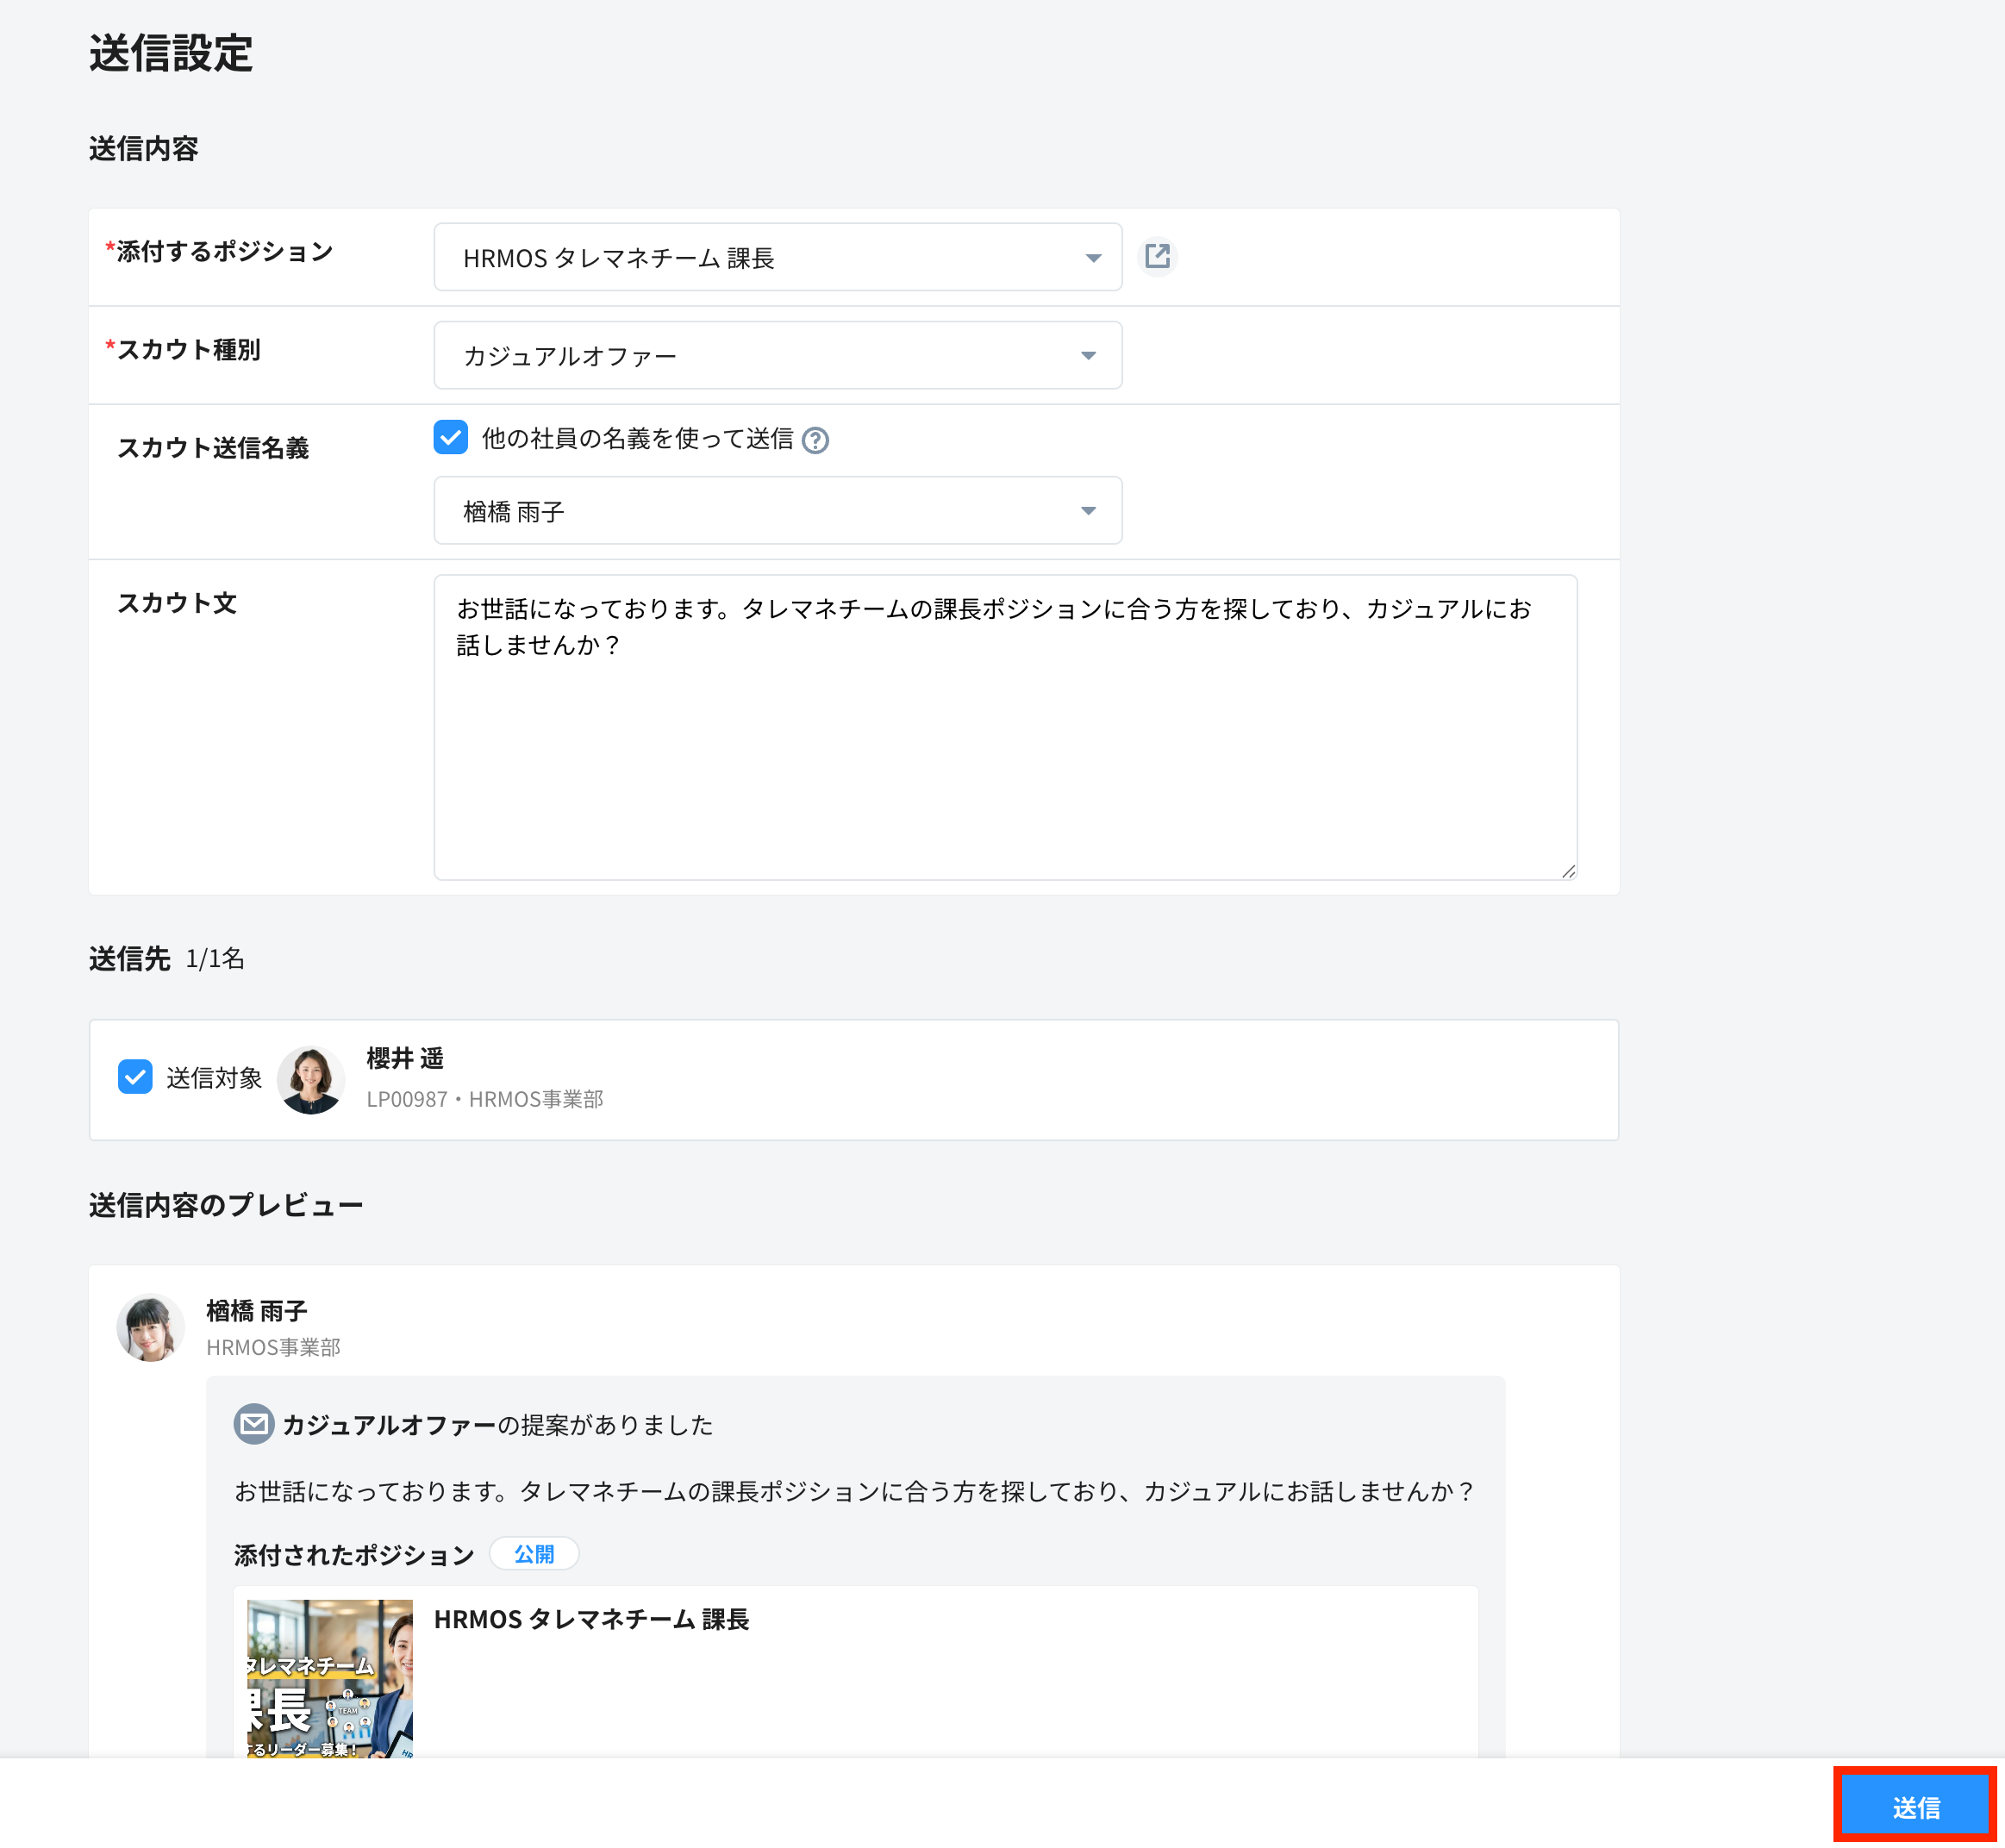Expand the スカウト種別 dropdown
Image resolution: width=2005 pixels, height=1848 pixels.
tap(778, 355)
